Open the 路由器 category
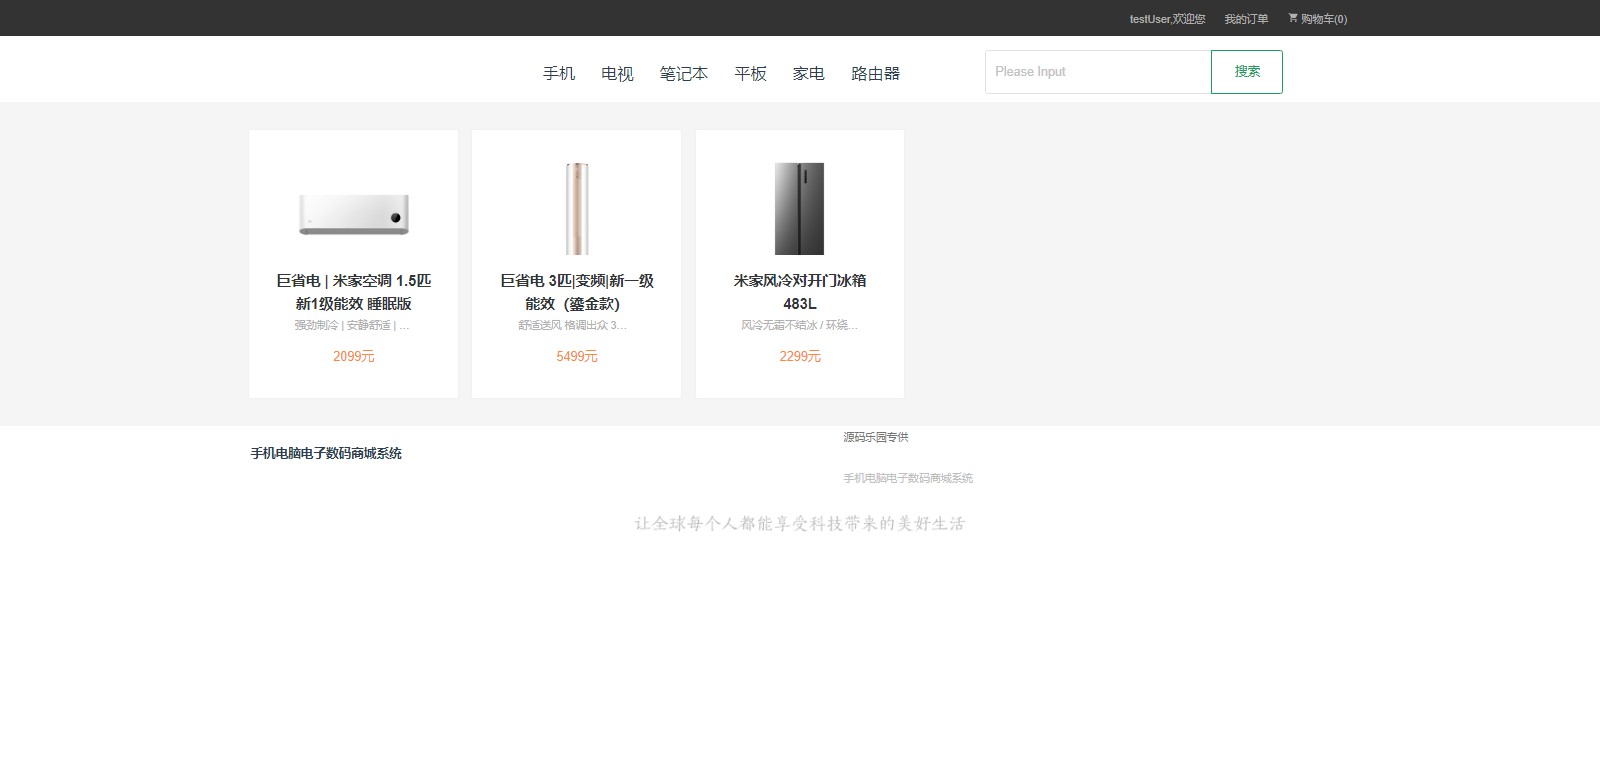 (875, 74)
